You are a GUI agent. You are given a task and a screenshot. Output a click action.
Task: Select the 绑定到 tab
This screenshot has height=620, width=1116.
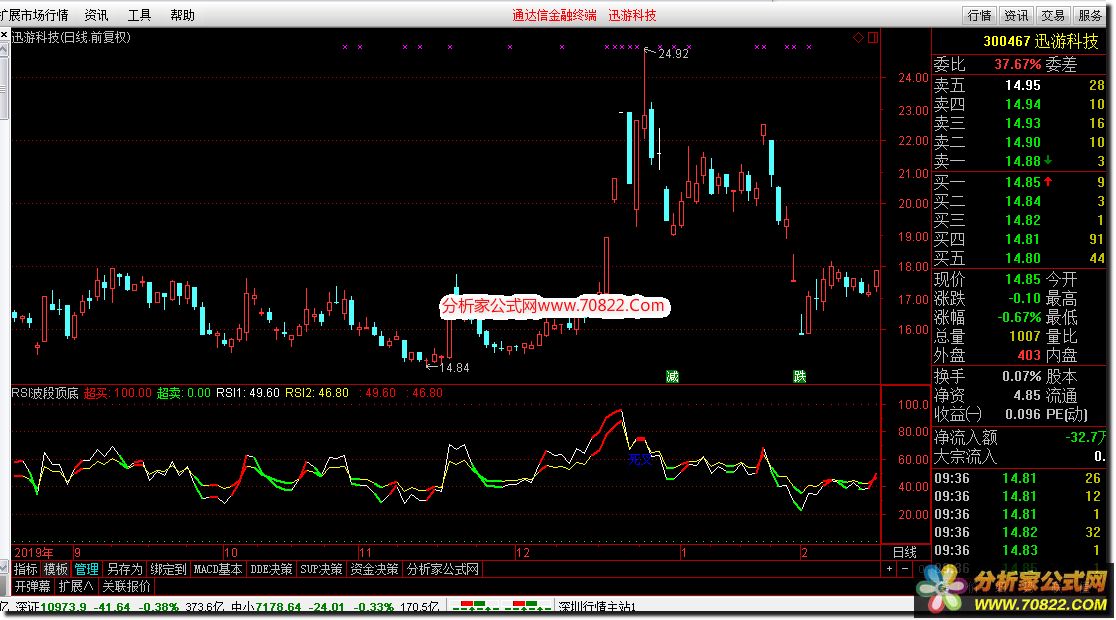pos(168,569)
